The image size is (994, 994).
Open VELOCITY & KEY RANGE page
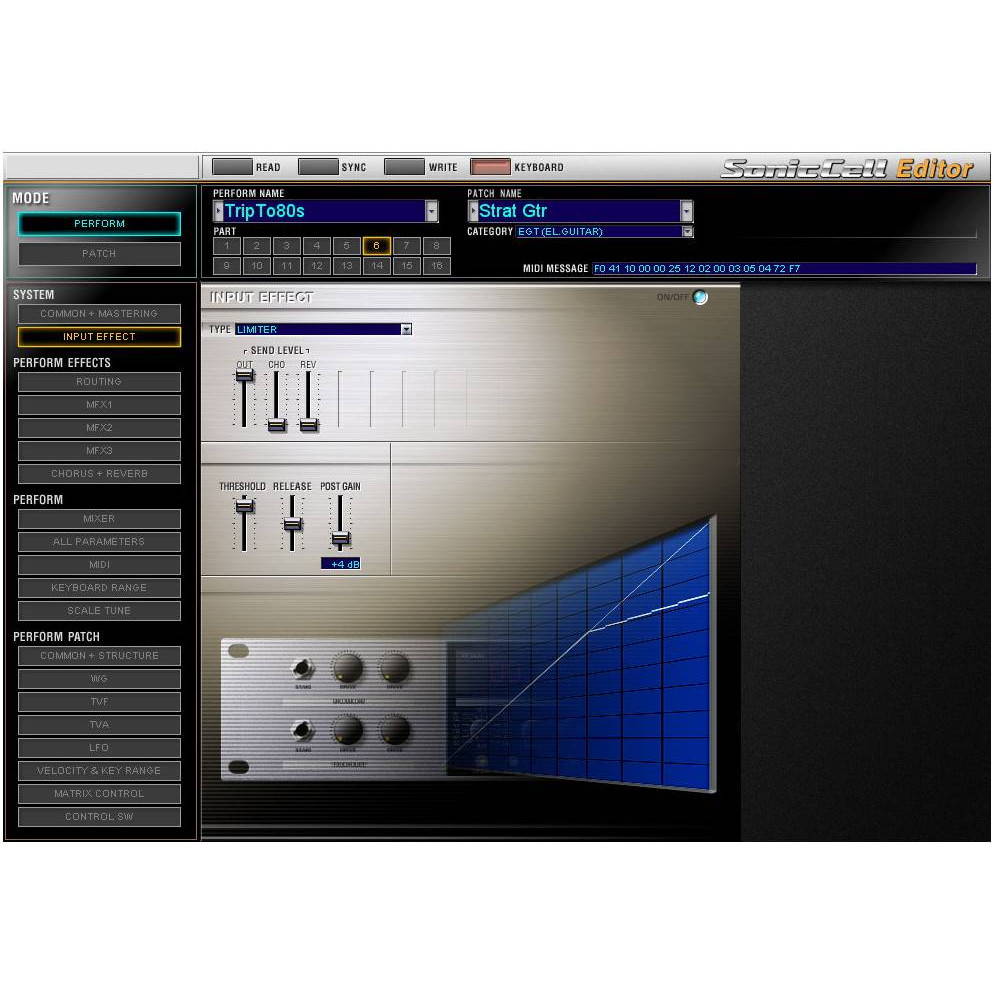point(100,770)
